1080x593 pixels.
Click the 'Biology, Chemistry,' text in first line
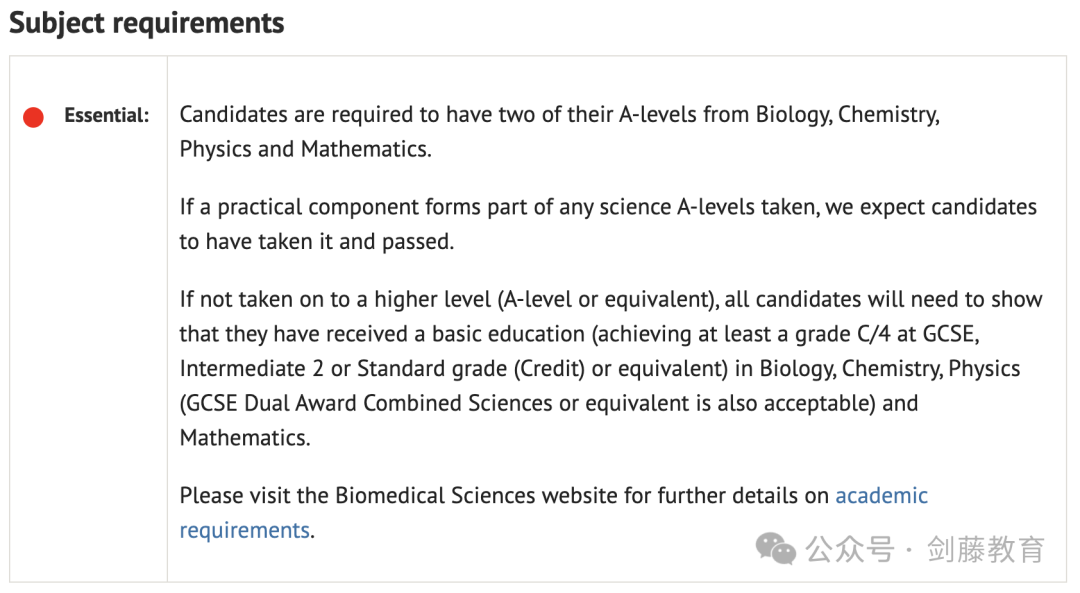tap(848, 114)
